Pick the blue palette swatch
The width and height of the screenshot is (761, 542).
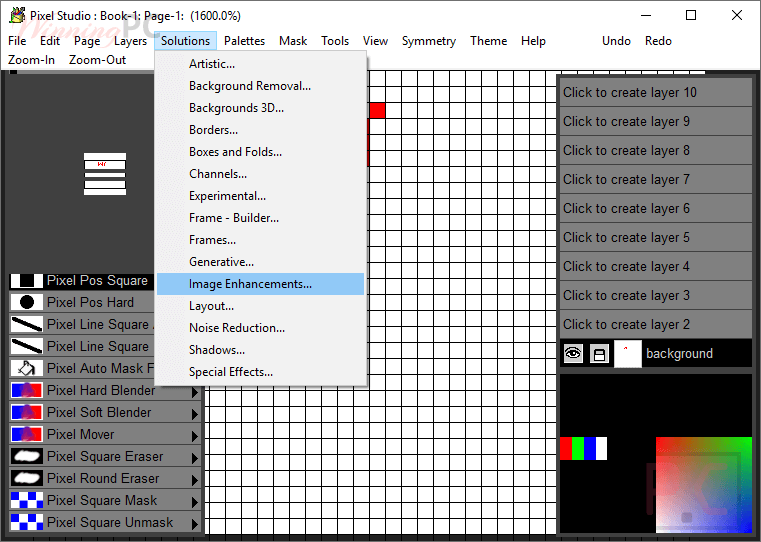click(589, 448)
